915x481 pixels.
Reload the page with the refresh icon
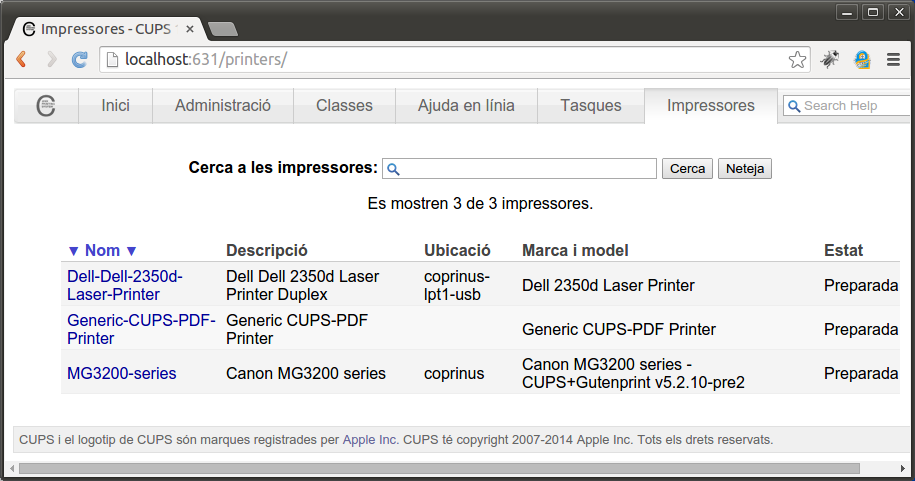(80, 60)
